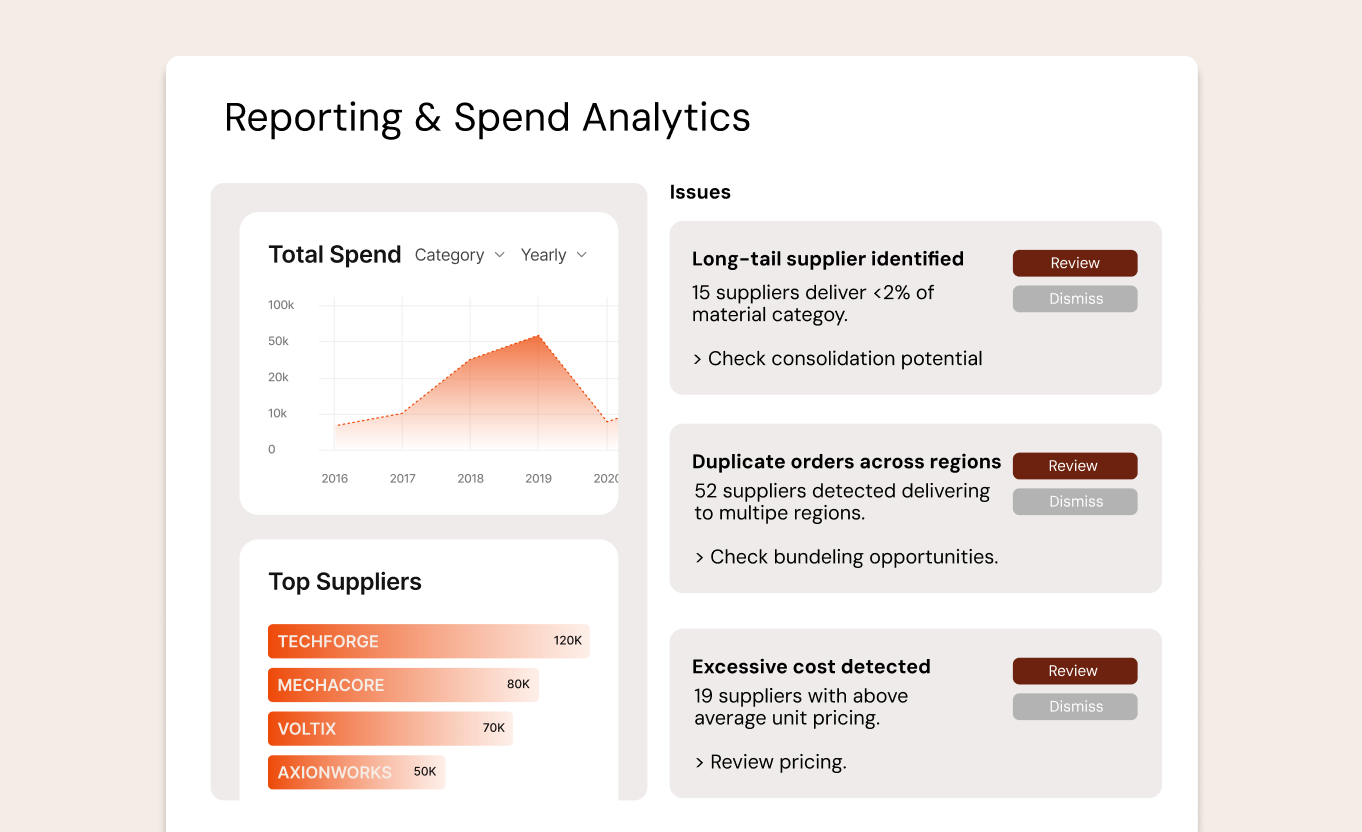Click the 2016 label on the chart axis
This screenshot has height=832, width=1362.
pos(334,478)
